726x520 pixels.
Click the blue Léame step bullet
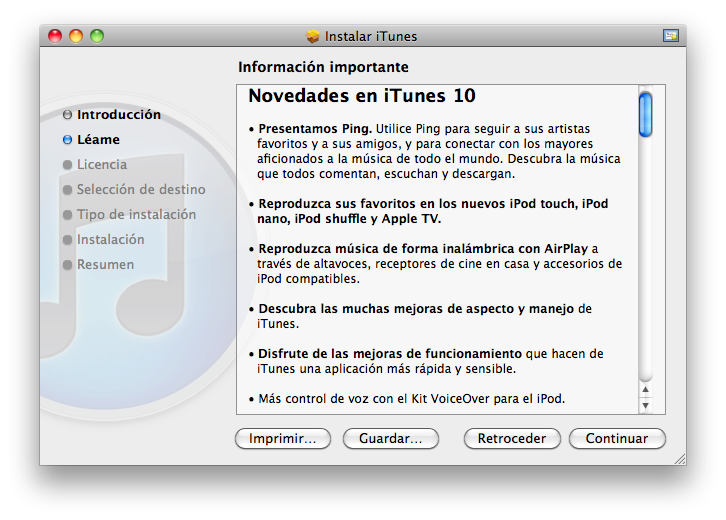point(68,139)
